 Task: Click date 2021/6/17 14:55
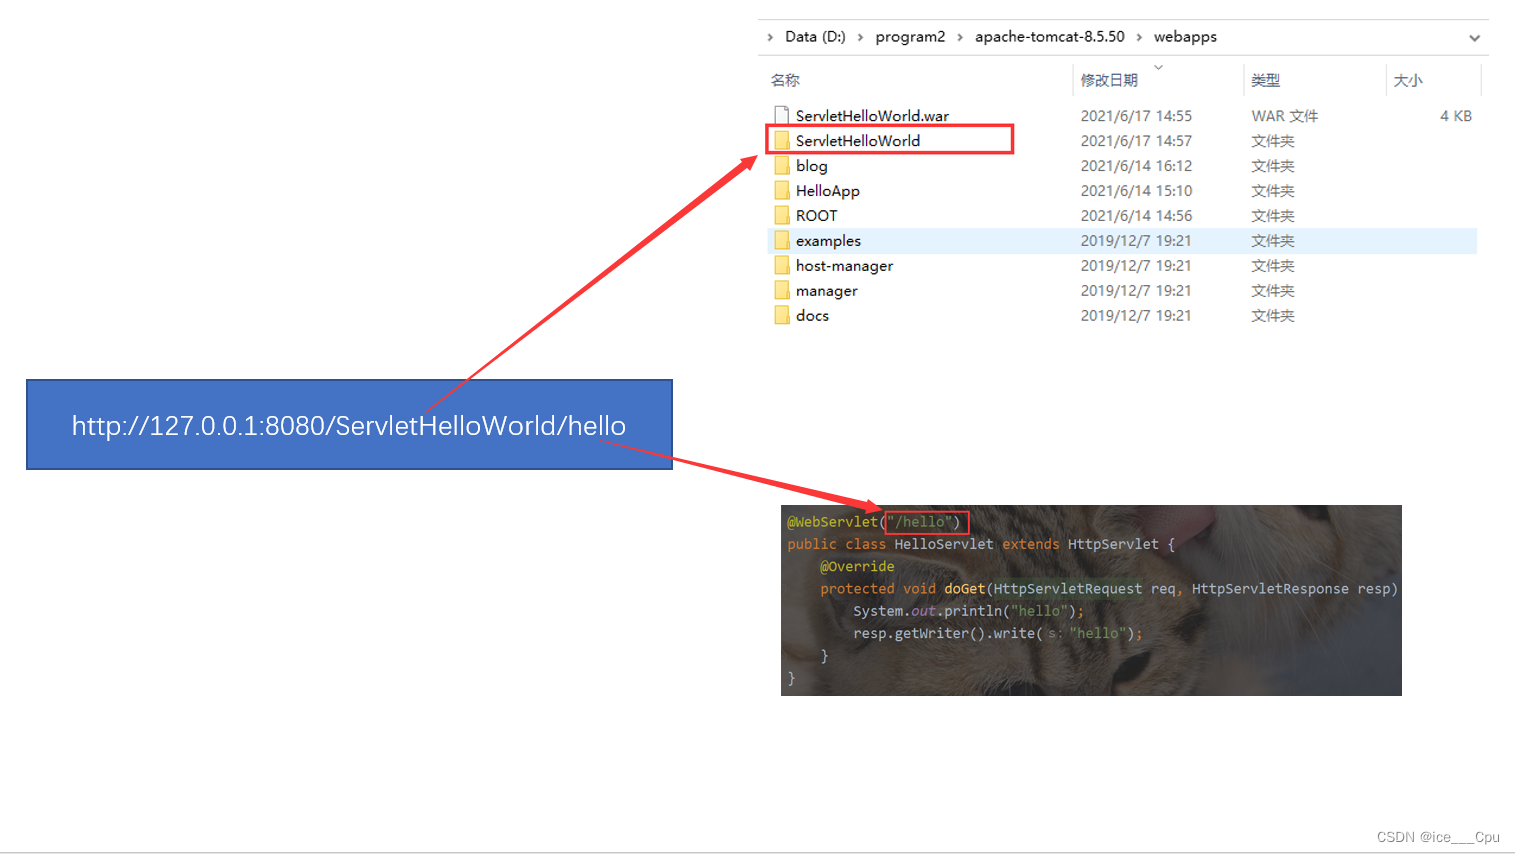coord(1136,116)
